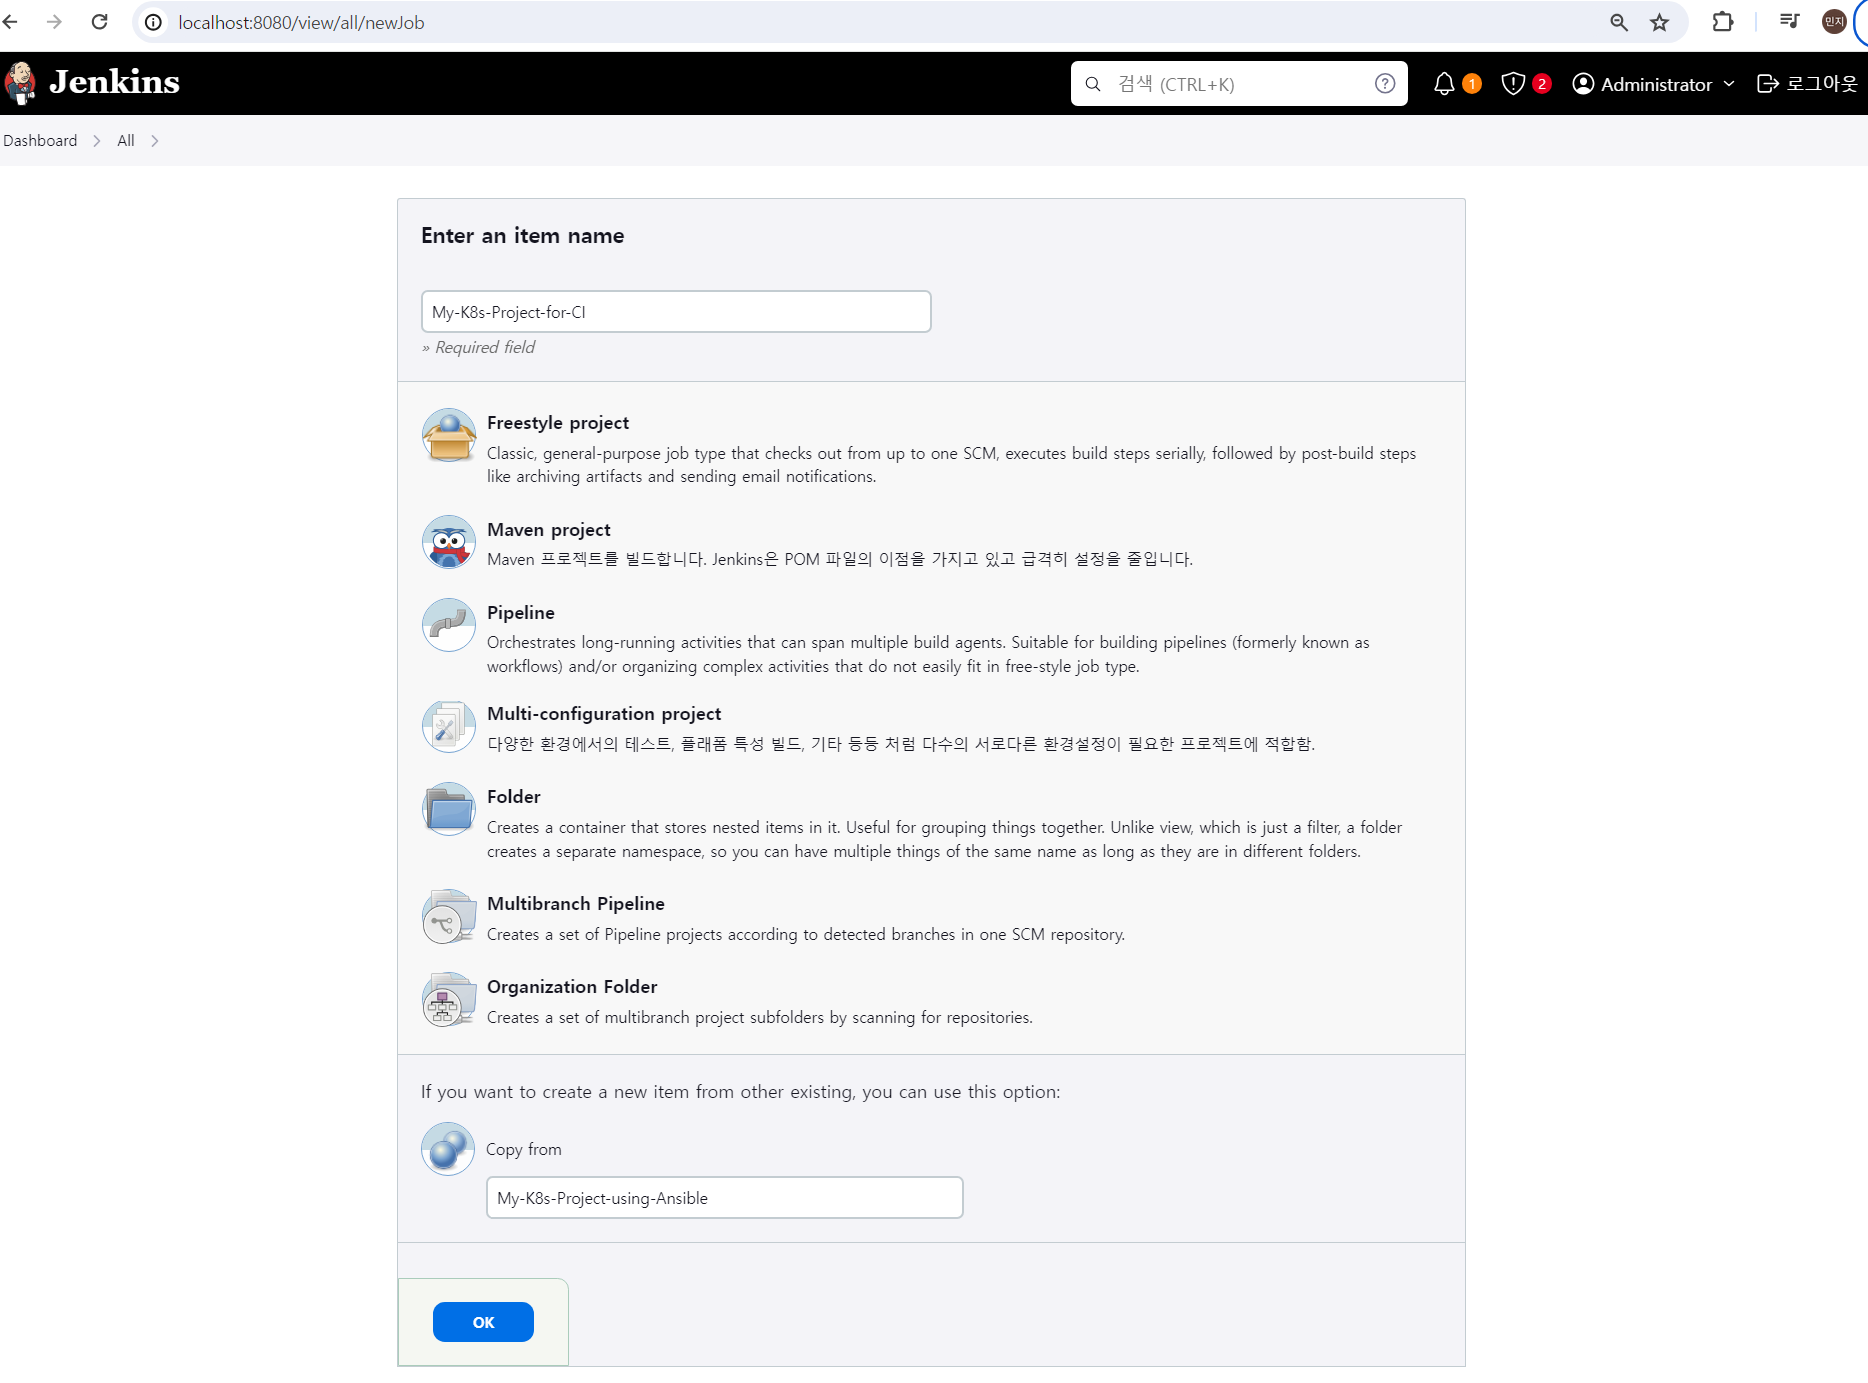Select the Organization Folder icon
1868x1383 pixels.
449,999
